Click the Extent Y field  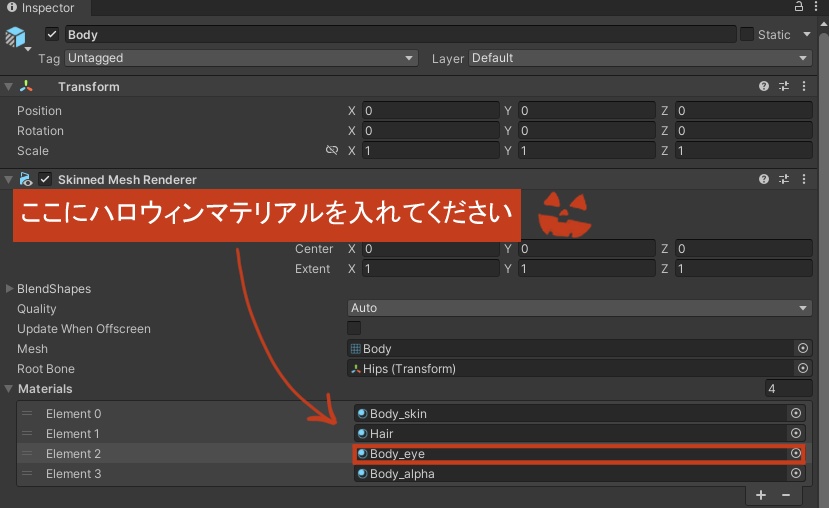pyautogui.click(x=586, y=269)
